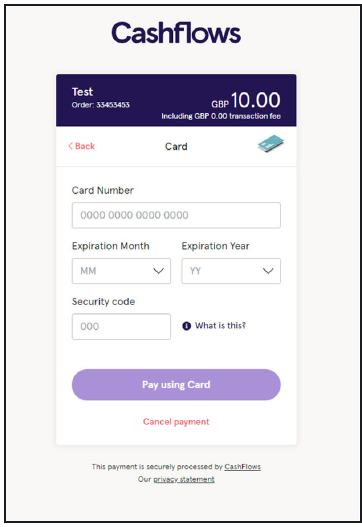Click the Pay using Card button

pyautogui.click(x=176, y=384)
